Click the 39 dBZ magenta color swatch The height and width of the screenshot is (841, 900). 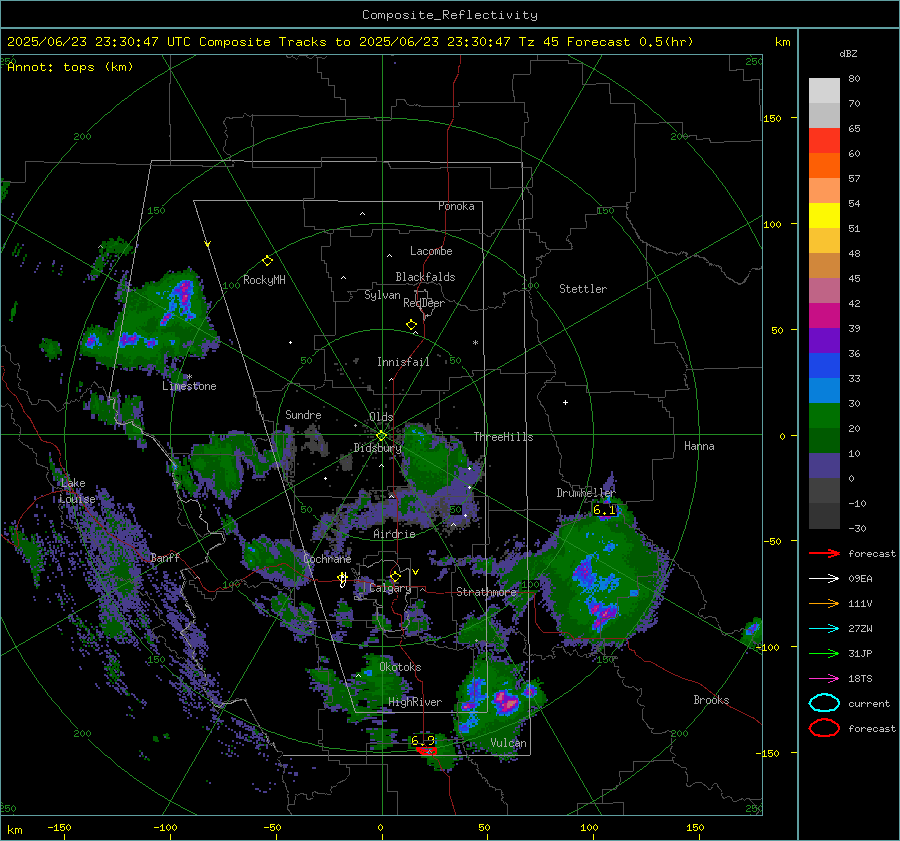click(824, 316)
